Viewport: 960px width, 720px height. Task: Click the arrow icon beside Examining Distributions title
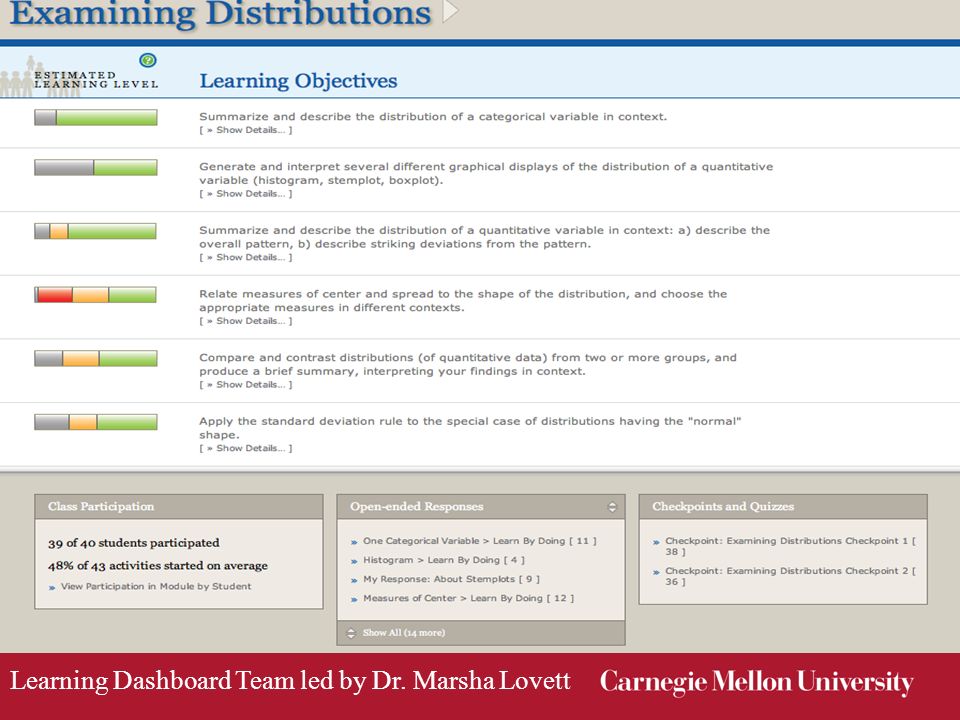click(450, 10)
